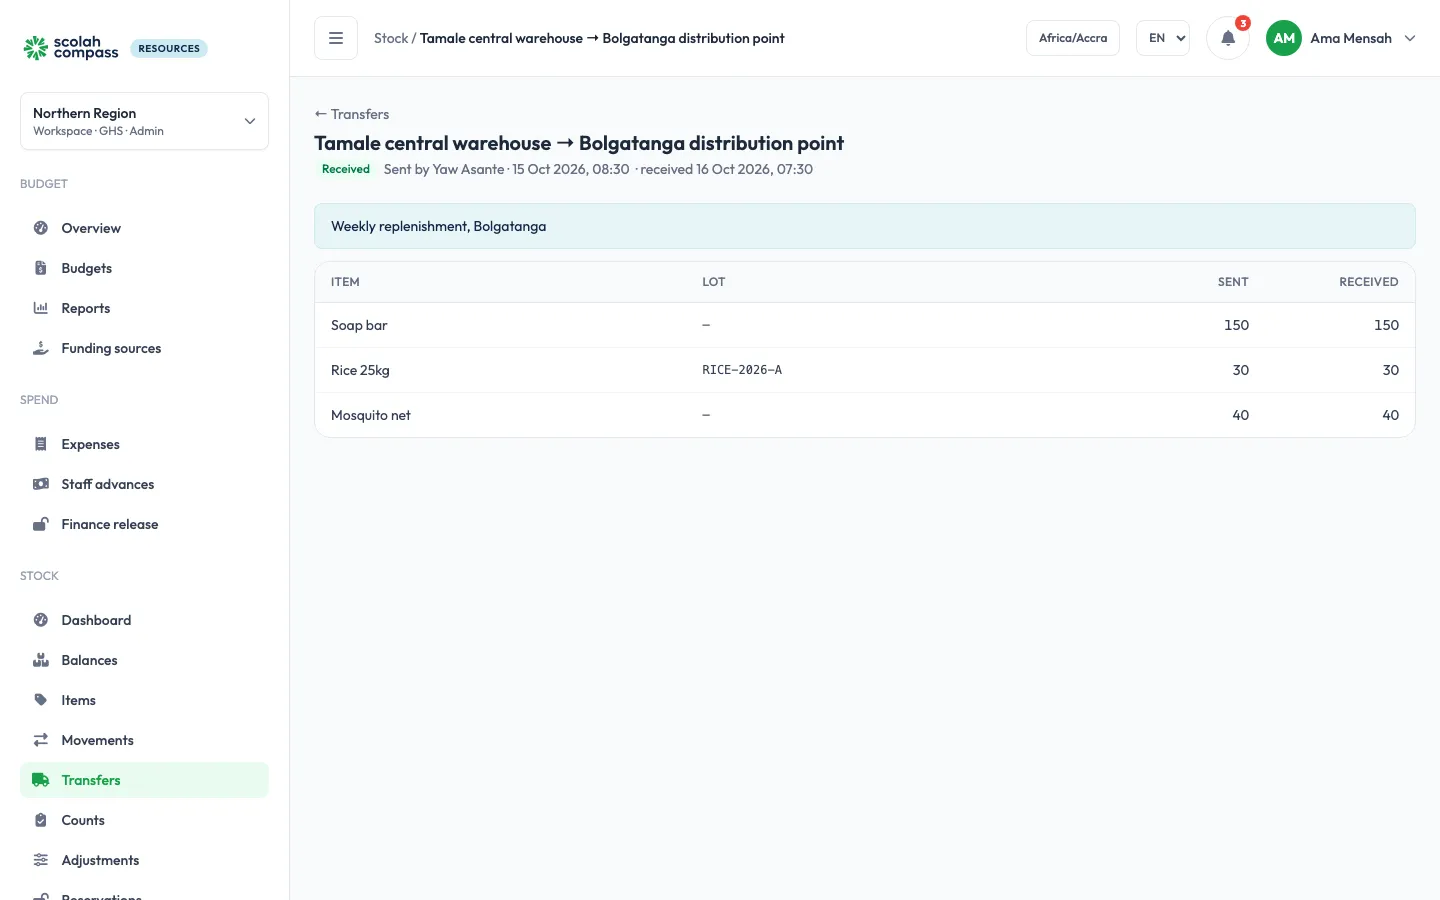Click the Africa/Accra timezone button
1440x900 pixels.
click(1073, 38)
